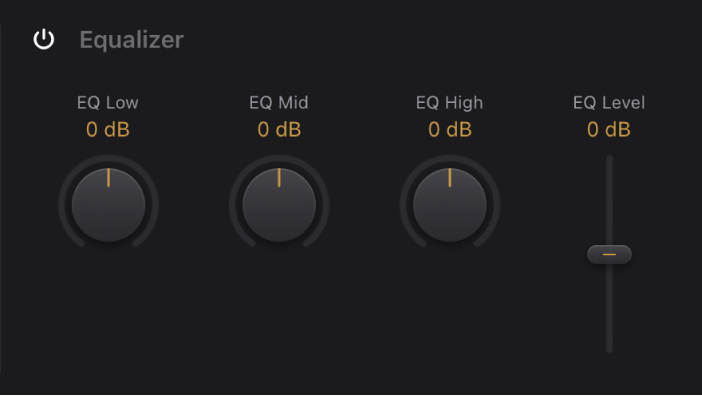Click the EQ Mid 0 dB value

(279, 130)
